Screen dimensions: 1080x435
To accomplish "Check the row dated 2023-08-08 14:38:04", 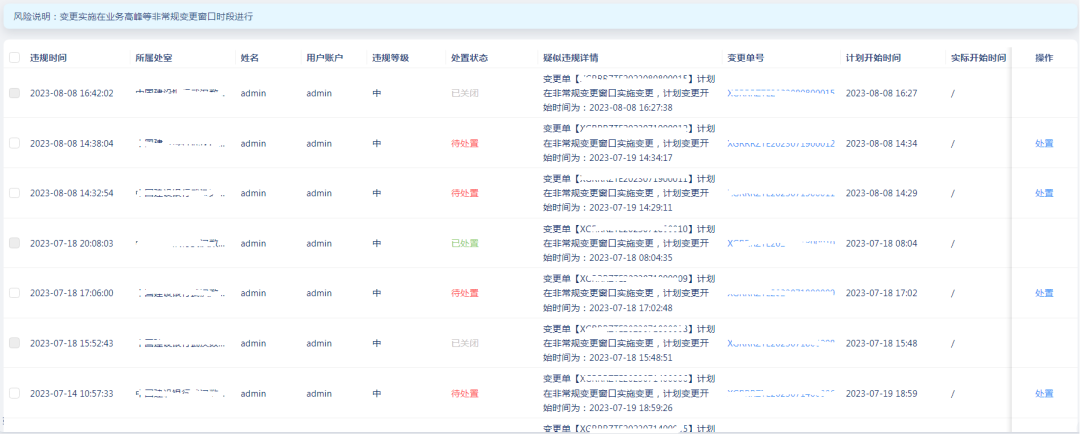I will [x=14, y=143].
